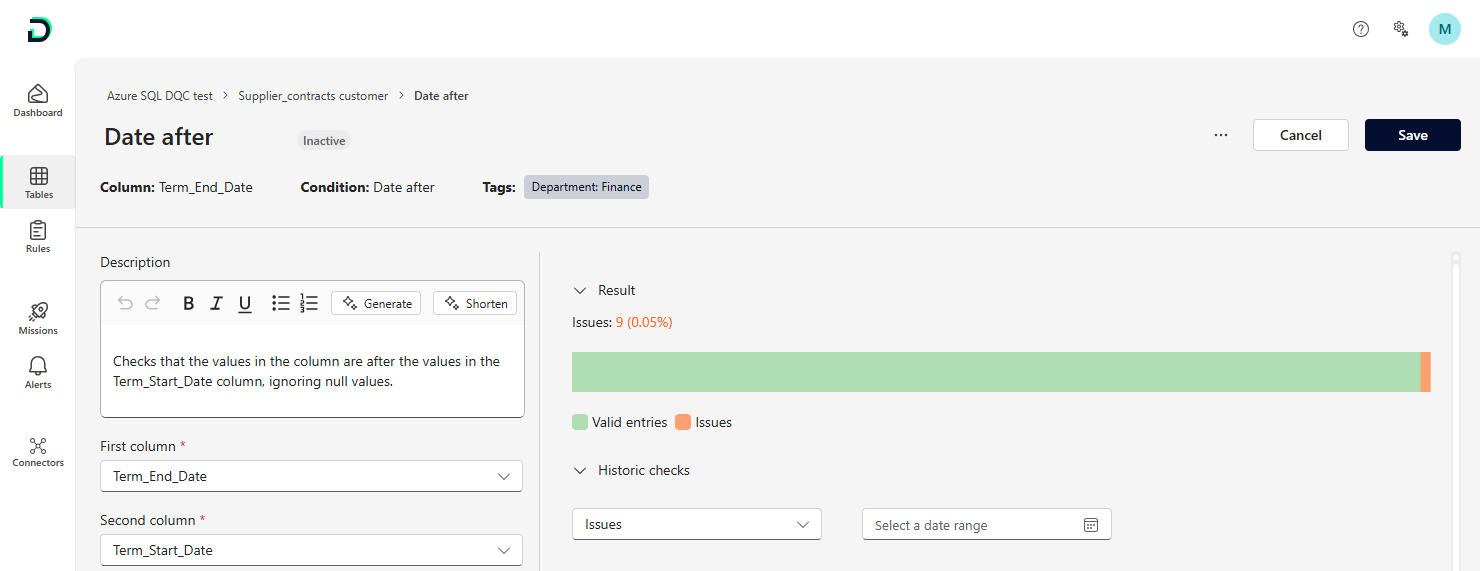The height and width of the screenshot is (571, 1480).
Task: Open the settings gear icon
Action: pos(1401,29)
